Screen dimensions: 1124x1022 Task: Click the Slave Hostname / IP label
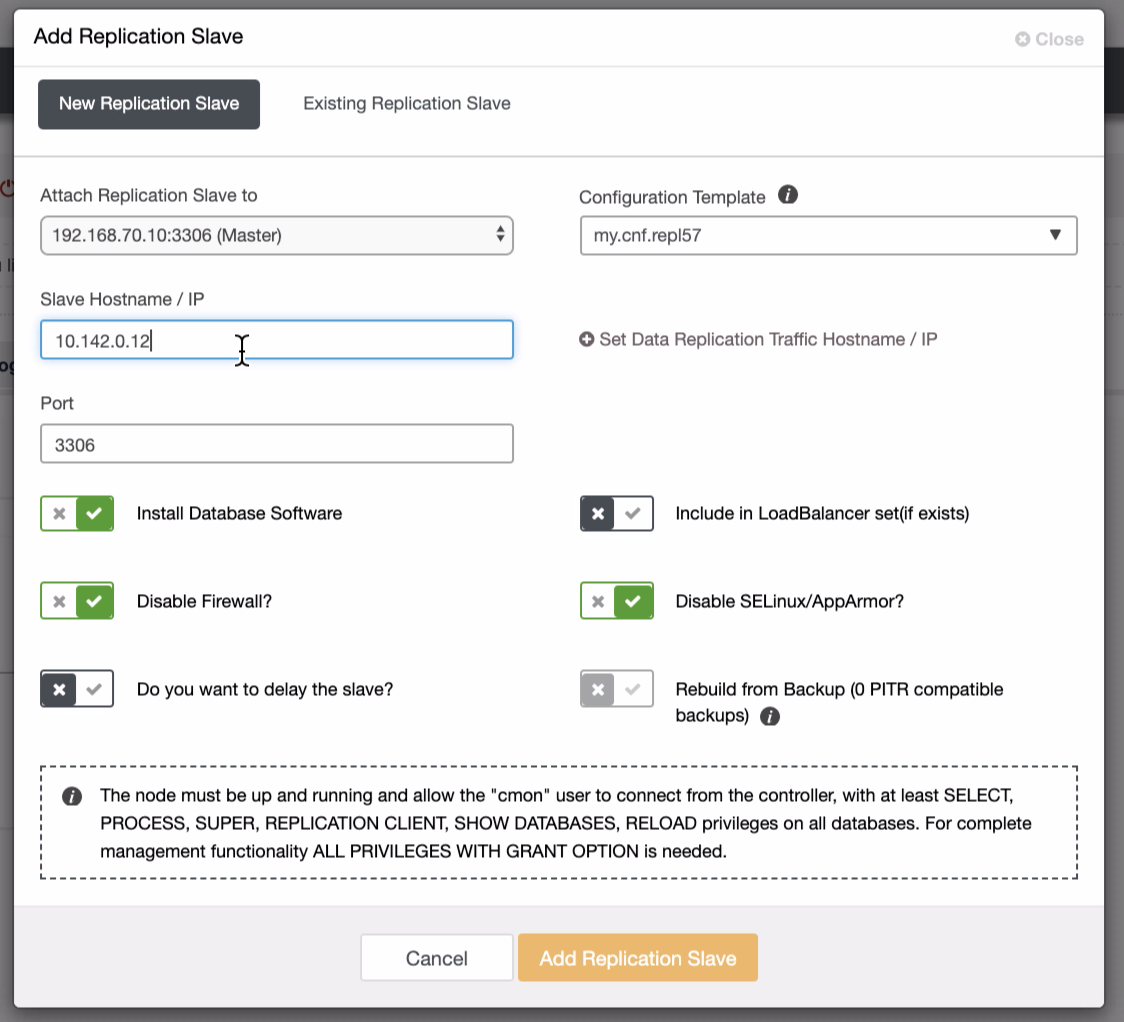[122, 299]
